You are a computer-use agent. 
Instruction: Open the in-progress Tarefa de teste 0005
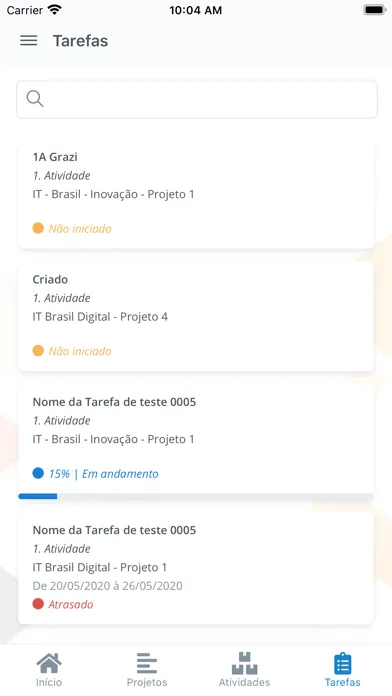pos(196,442)
